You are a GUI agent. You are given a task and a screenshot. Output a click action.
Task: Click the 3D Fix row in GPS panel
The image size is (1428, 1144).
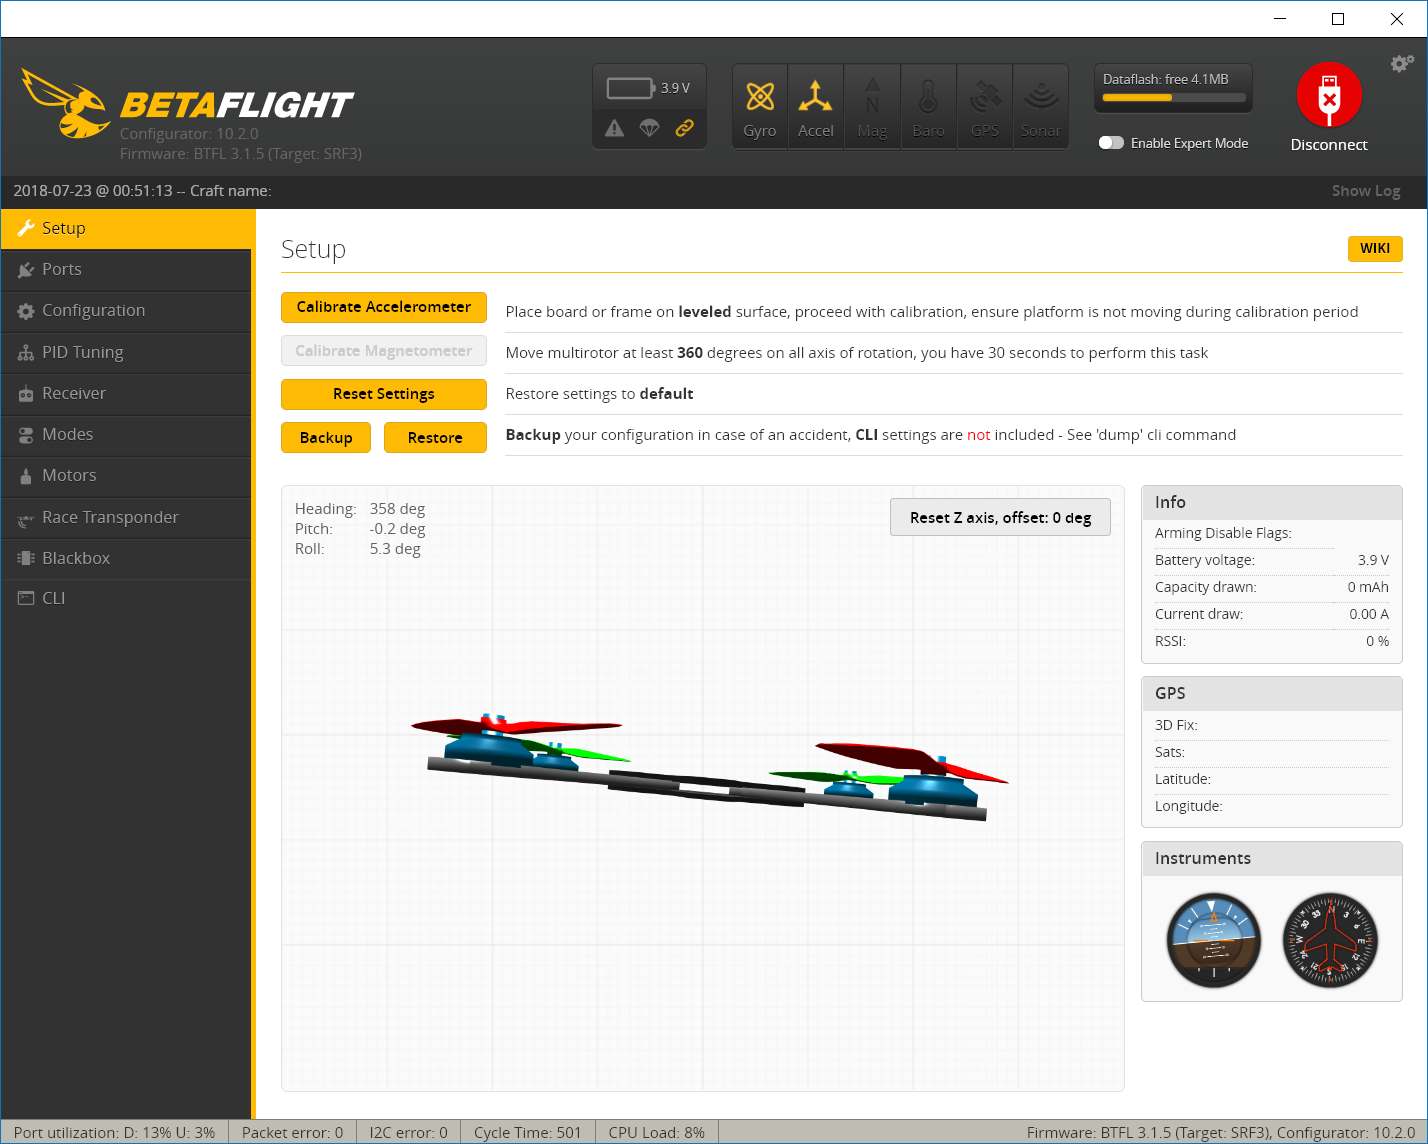click(1272, 725)
